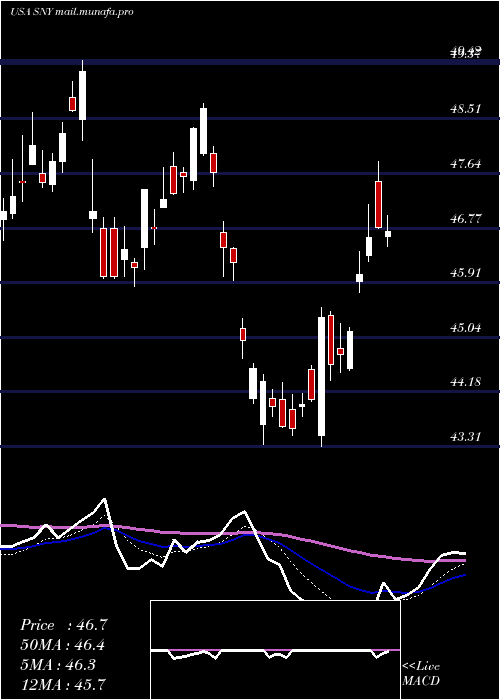The width and height of the screenshot is (500, 700).
Task: Click the 50MA : 46.4 readout
Action: point(63,645)
